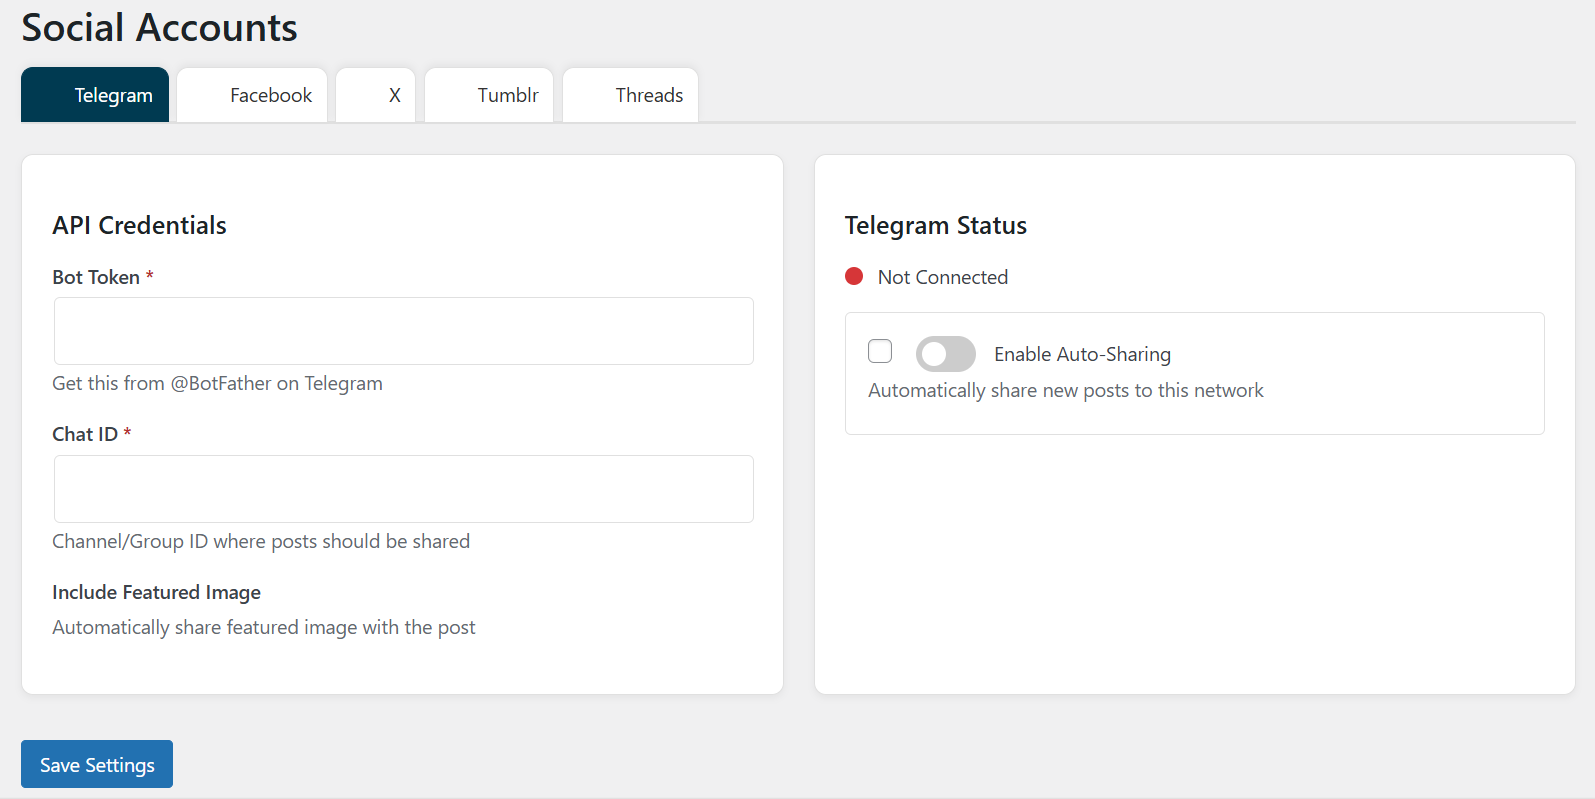Click the Save Settings button
Viewport: 1595px width, 799px height.
97,764
